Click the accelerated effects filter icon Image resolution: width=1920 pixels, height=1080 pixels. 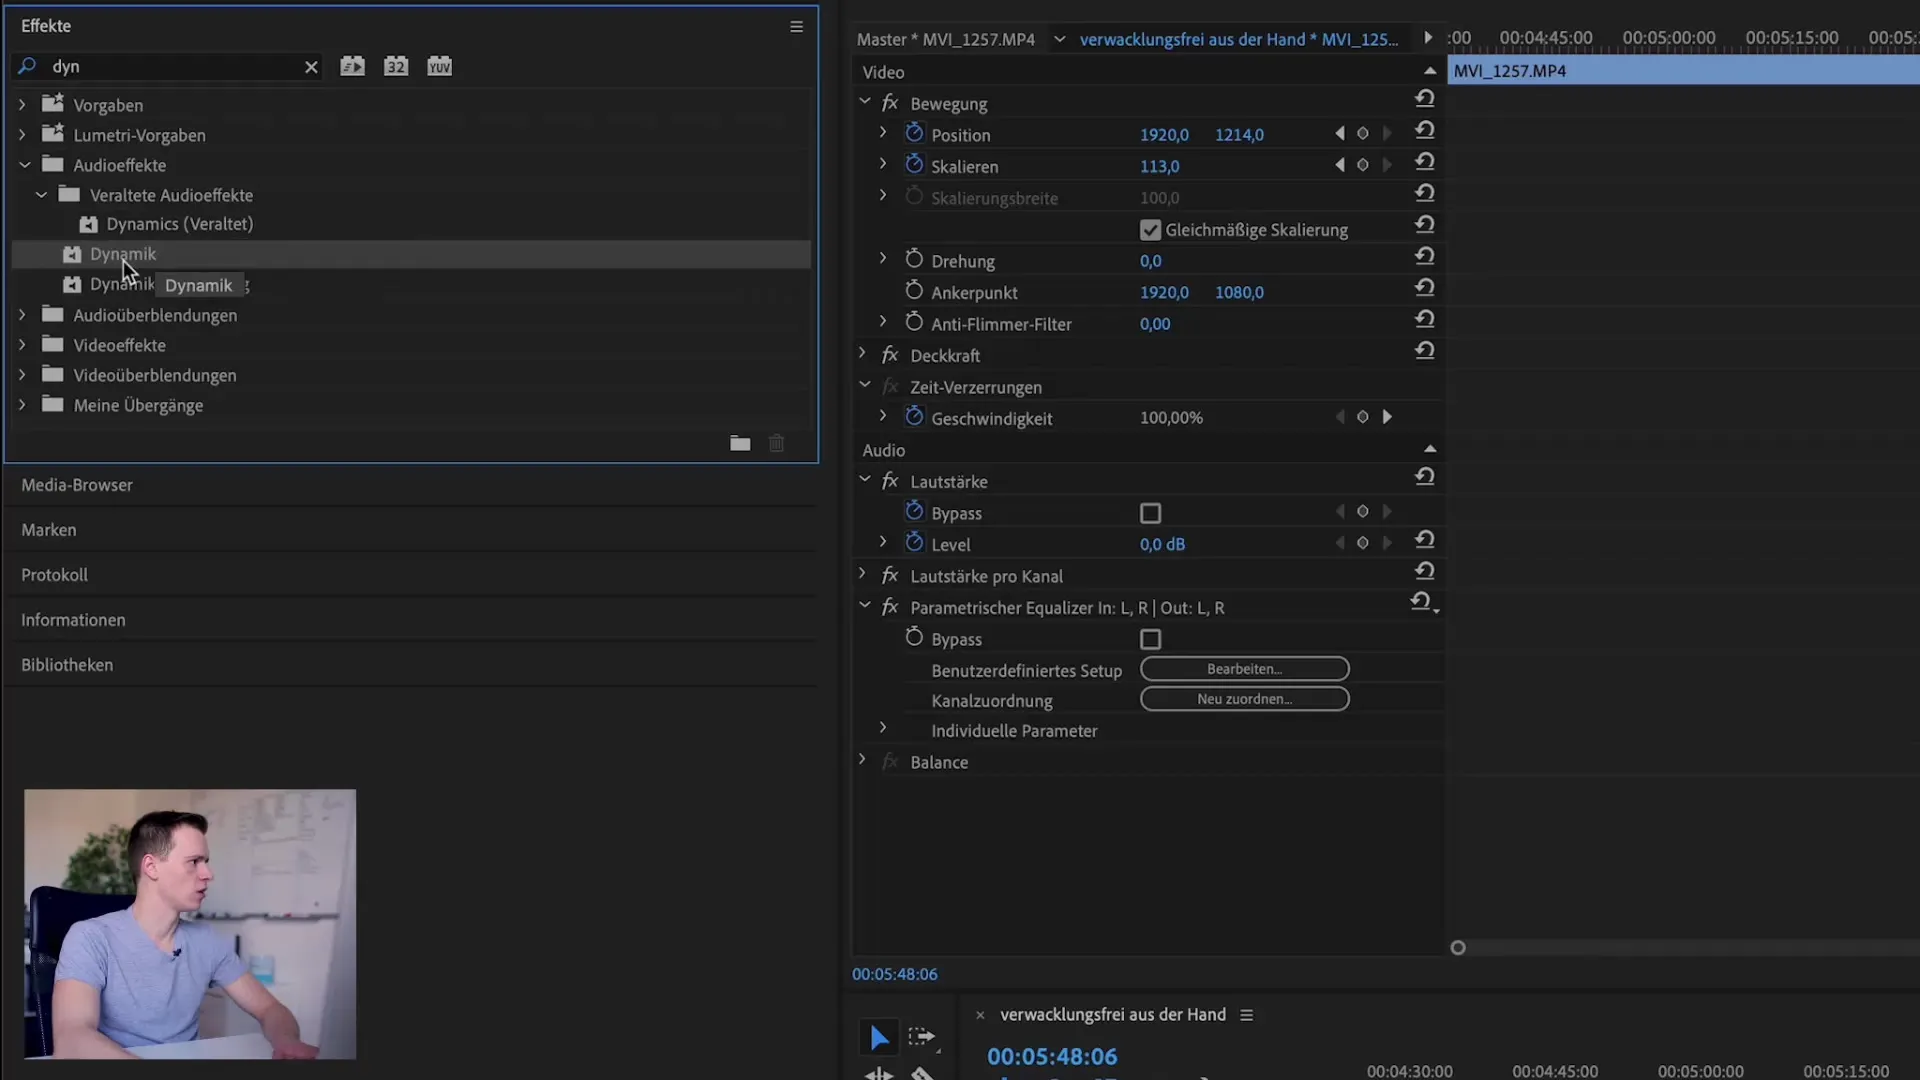click(352, 66)
